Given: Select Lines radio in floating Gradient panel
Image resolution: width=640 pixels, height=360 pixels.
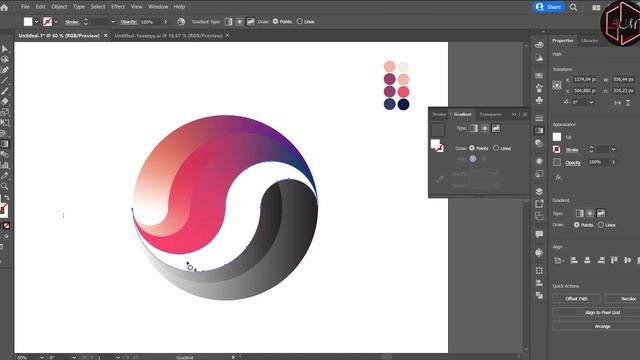Looking at the screenshot, I should (x=496, y=148).
